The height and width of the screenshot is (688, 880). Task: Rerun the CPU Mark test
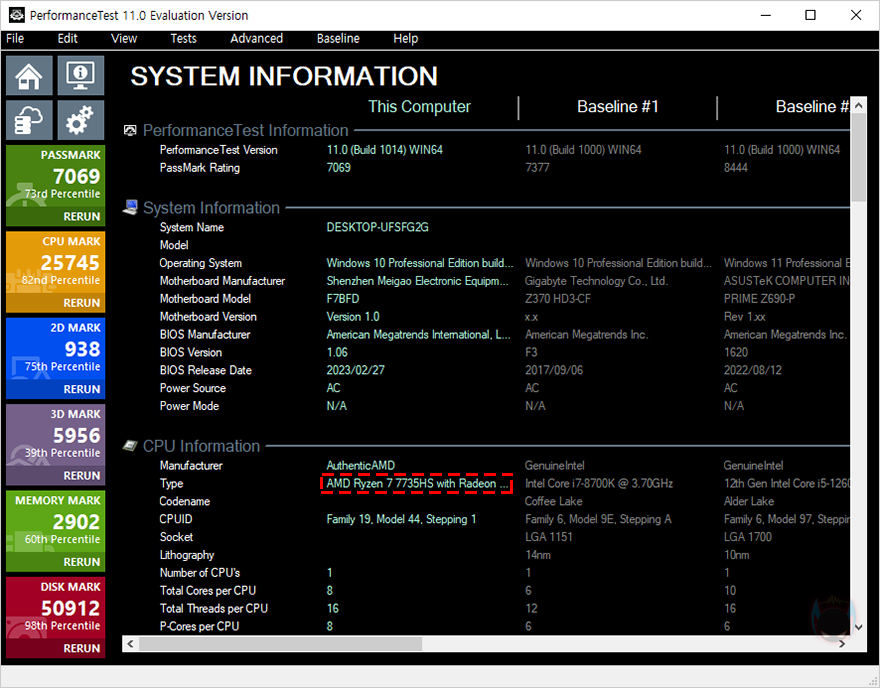tap(81, 303)
